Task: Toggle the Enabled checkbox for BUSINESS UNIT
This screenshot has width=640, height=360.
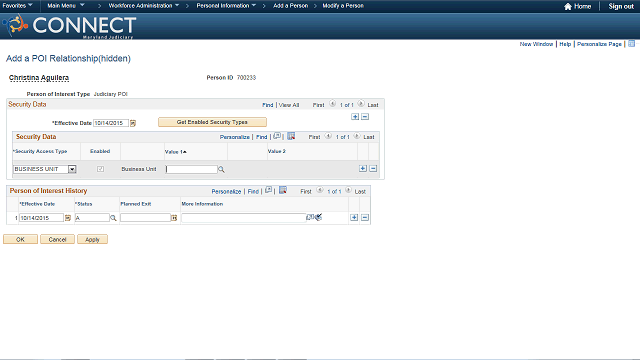Action: coord(100,169)
